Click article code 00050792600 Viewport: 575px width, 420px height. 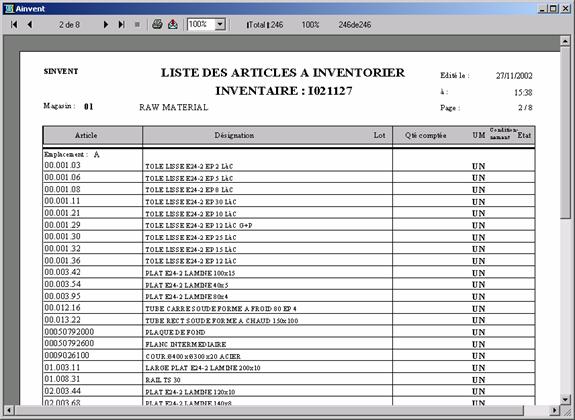(69, 343)
